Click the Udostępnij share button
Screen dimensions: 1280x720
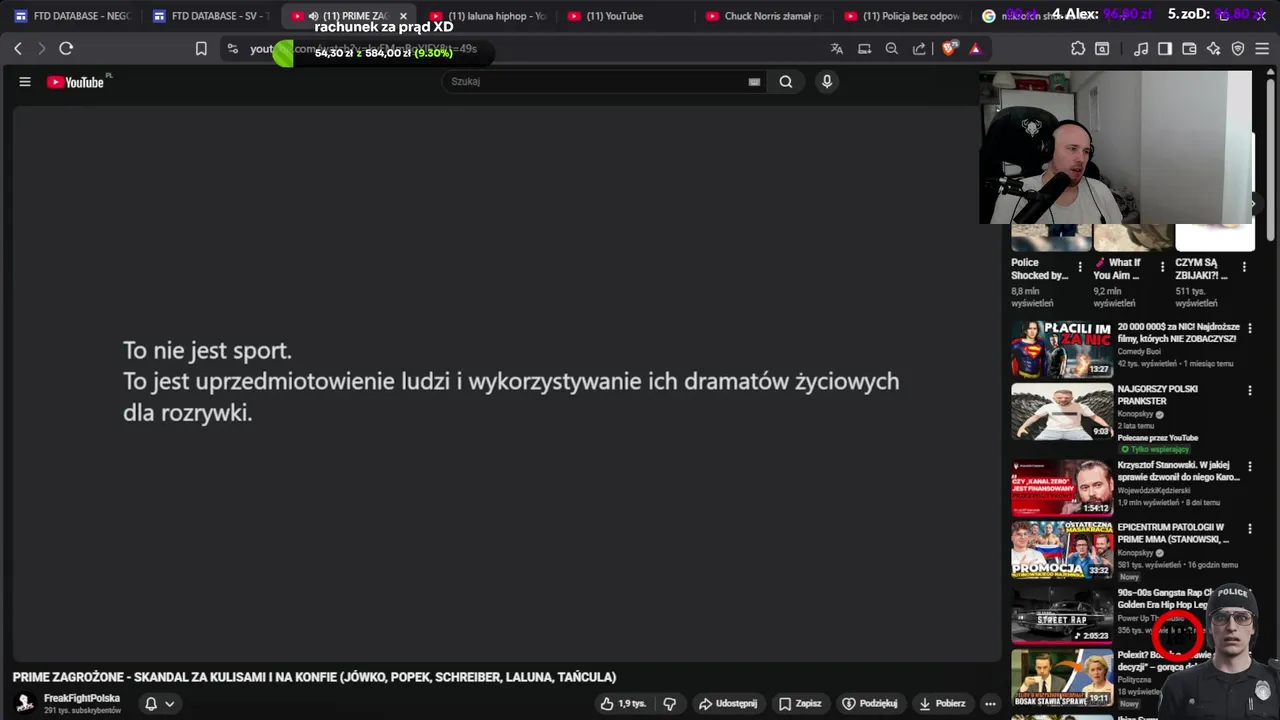coord(728,703)
